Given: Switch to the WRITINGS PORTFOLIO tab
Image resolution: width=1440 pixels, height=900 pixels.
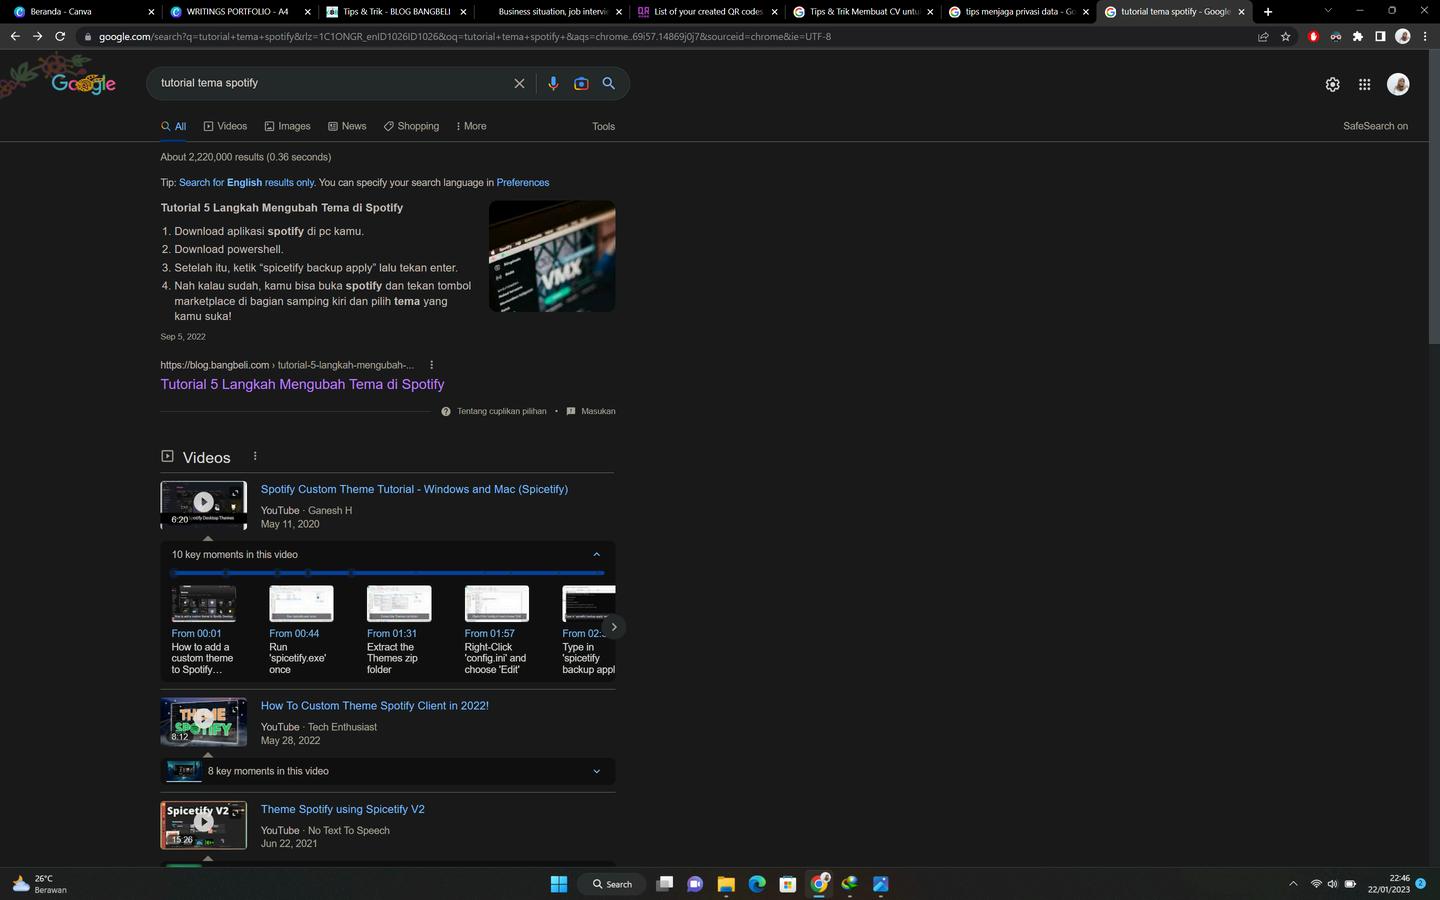Looking at the screenshot, I should [238, 12].
